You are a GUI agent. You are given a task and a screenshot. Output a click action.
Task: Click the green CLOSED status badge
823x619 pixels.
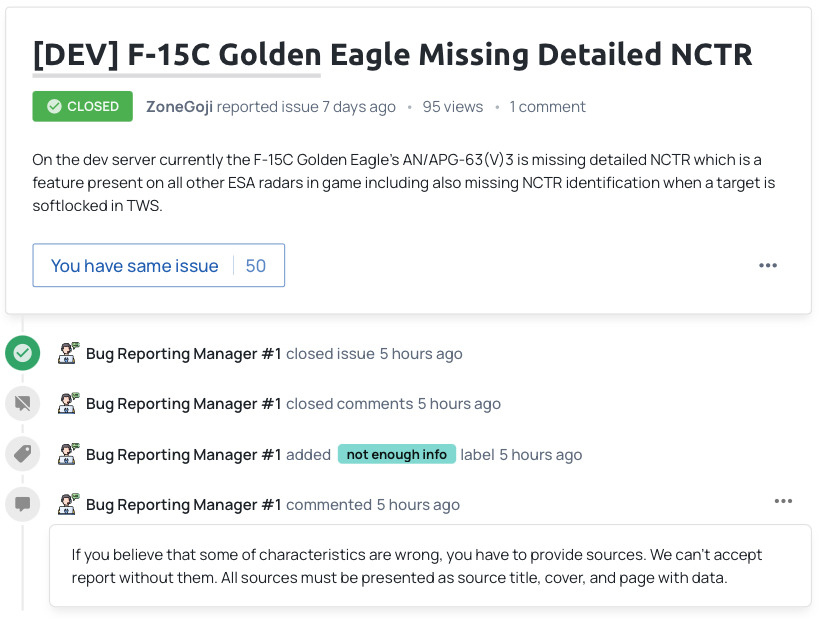click(x=82, y=106)
